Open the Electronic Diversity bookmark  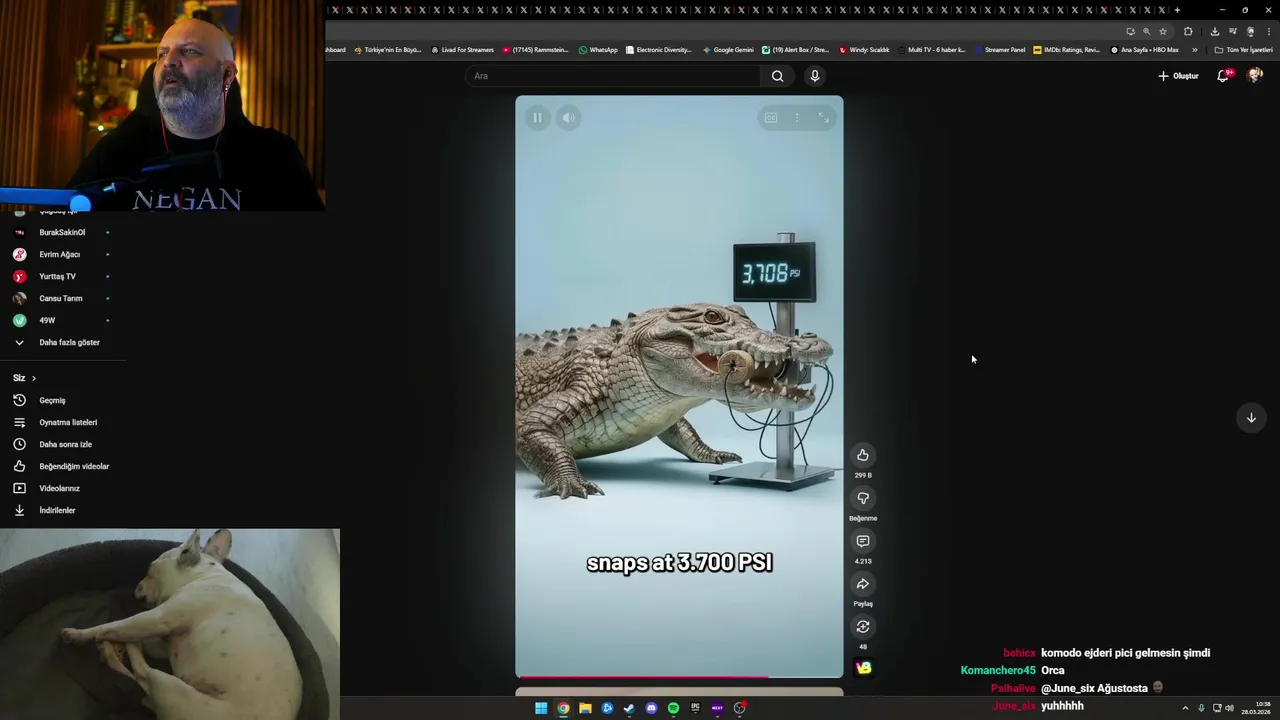(x=658, y=50)
